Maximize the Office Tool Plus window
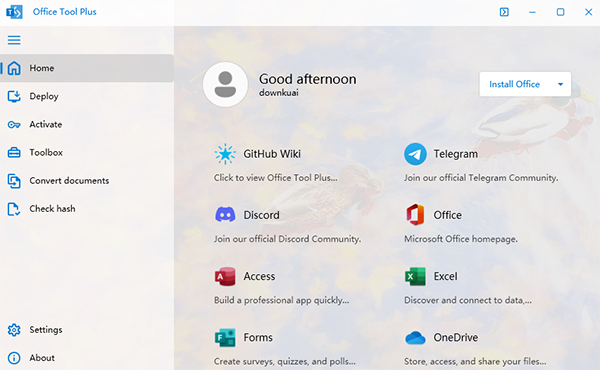Image resolution: width=600 pixels, height=370 pixels. pyautogui.click(x=560, y=12)
